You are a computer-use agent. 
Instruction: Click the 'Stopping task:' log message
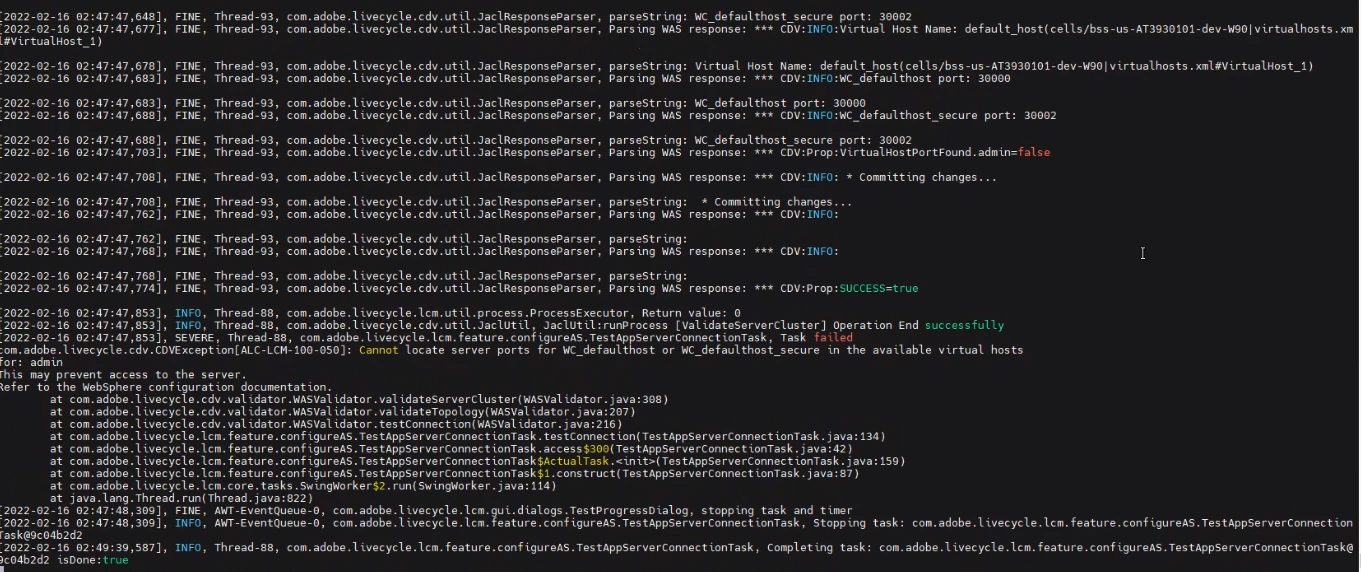pyautogui.click(x=859, y=522)
